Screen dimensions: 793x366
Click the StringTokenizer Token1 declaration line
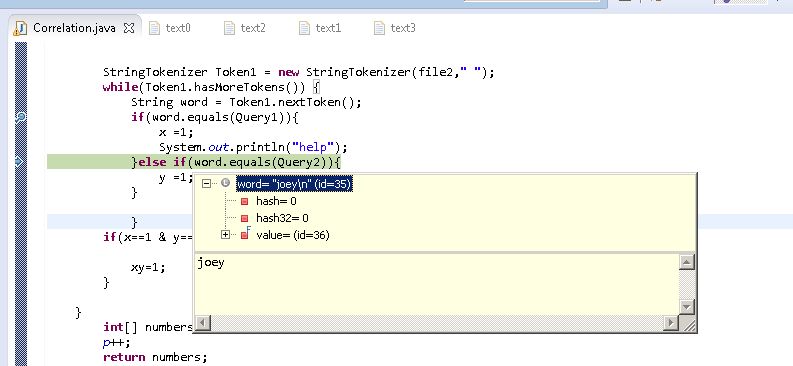[x=298, y=72]
